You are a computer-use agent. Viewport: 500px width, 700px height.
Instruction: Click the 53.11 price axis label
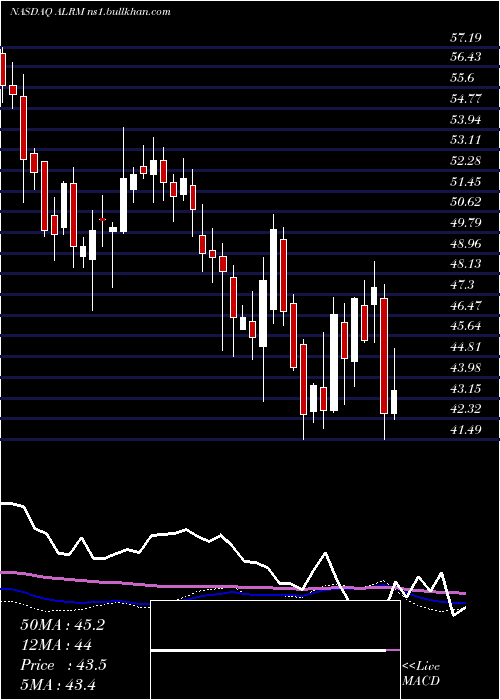coord(466,140)
